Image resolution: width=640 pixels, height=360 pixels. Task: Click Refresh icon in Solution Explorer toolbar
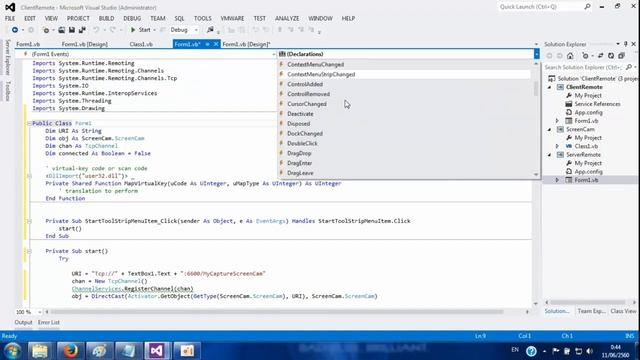pyautogui.click(x=611, y=56)
